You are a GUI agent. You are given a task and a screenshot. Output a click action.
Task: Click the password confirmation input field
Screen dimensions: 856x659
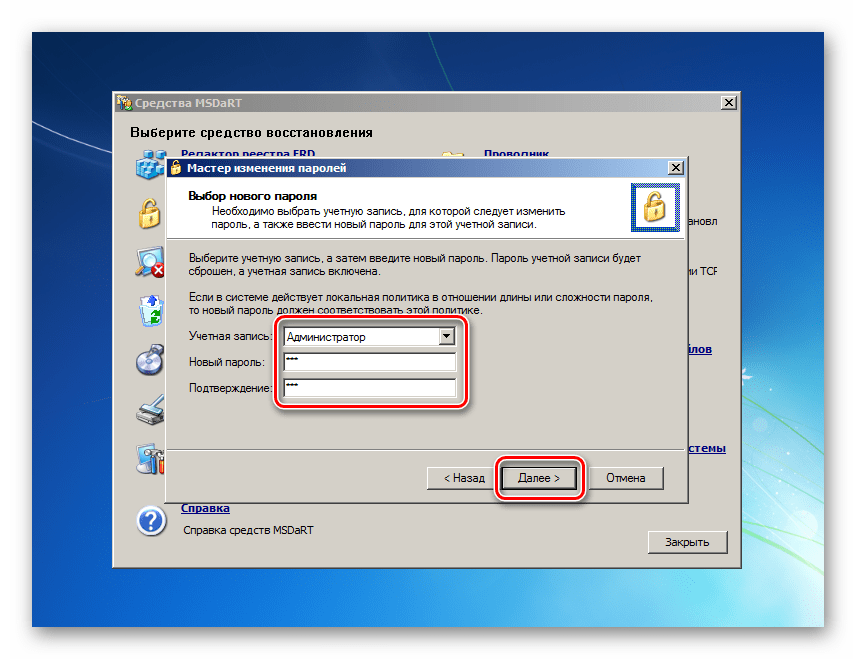click(x=370, y=388)
